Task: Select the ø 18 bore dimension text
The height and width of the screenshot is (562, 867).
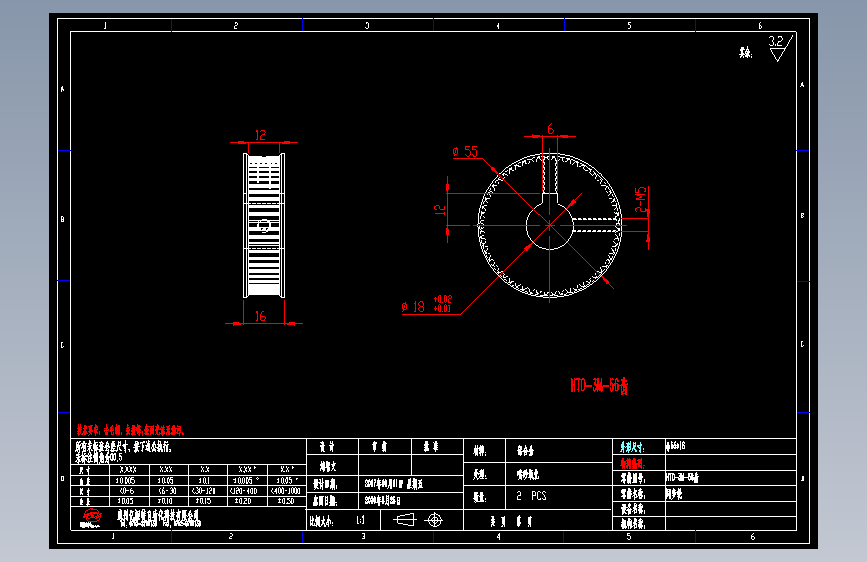Action: click(x=414, y=307)
